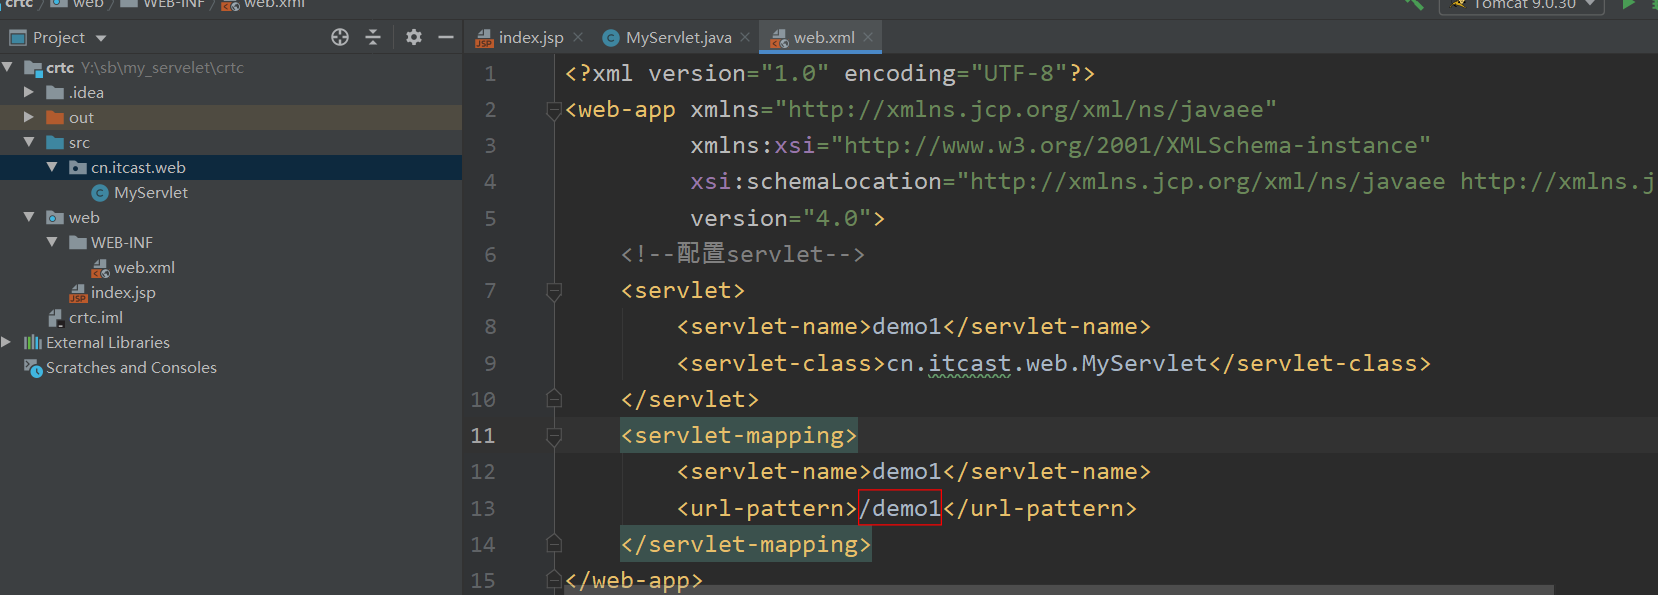The height and width of the screenshot is (595, 1658).
Task: Click the web.xml file icon in tree
Action: tap(100, 268)
